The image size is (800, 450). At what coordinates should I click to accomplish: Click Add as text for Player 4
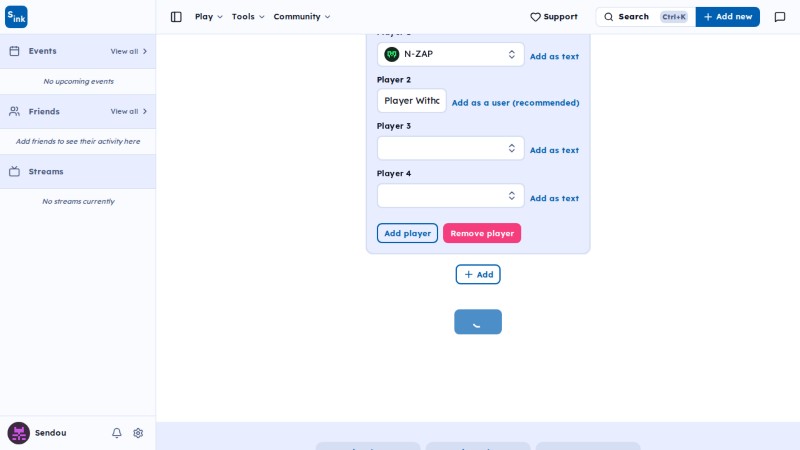(x=554, y=198)
